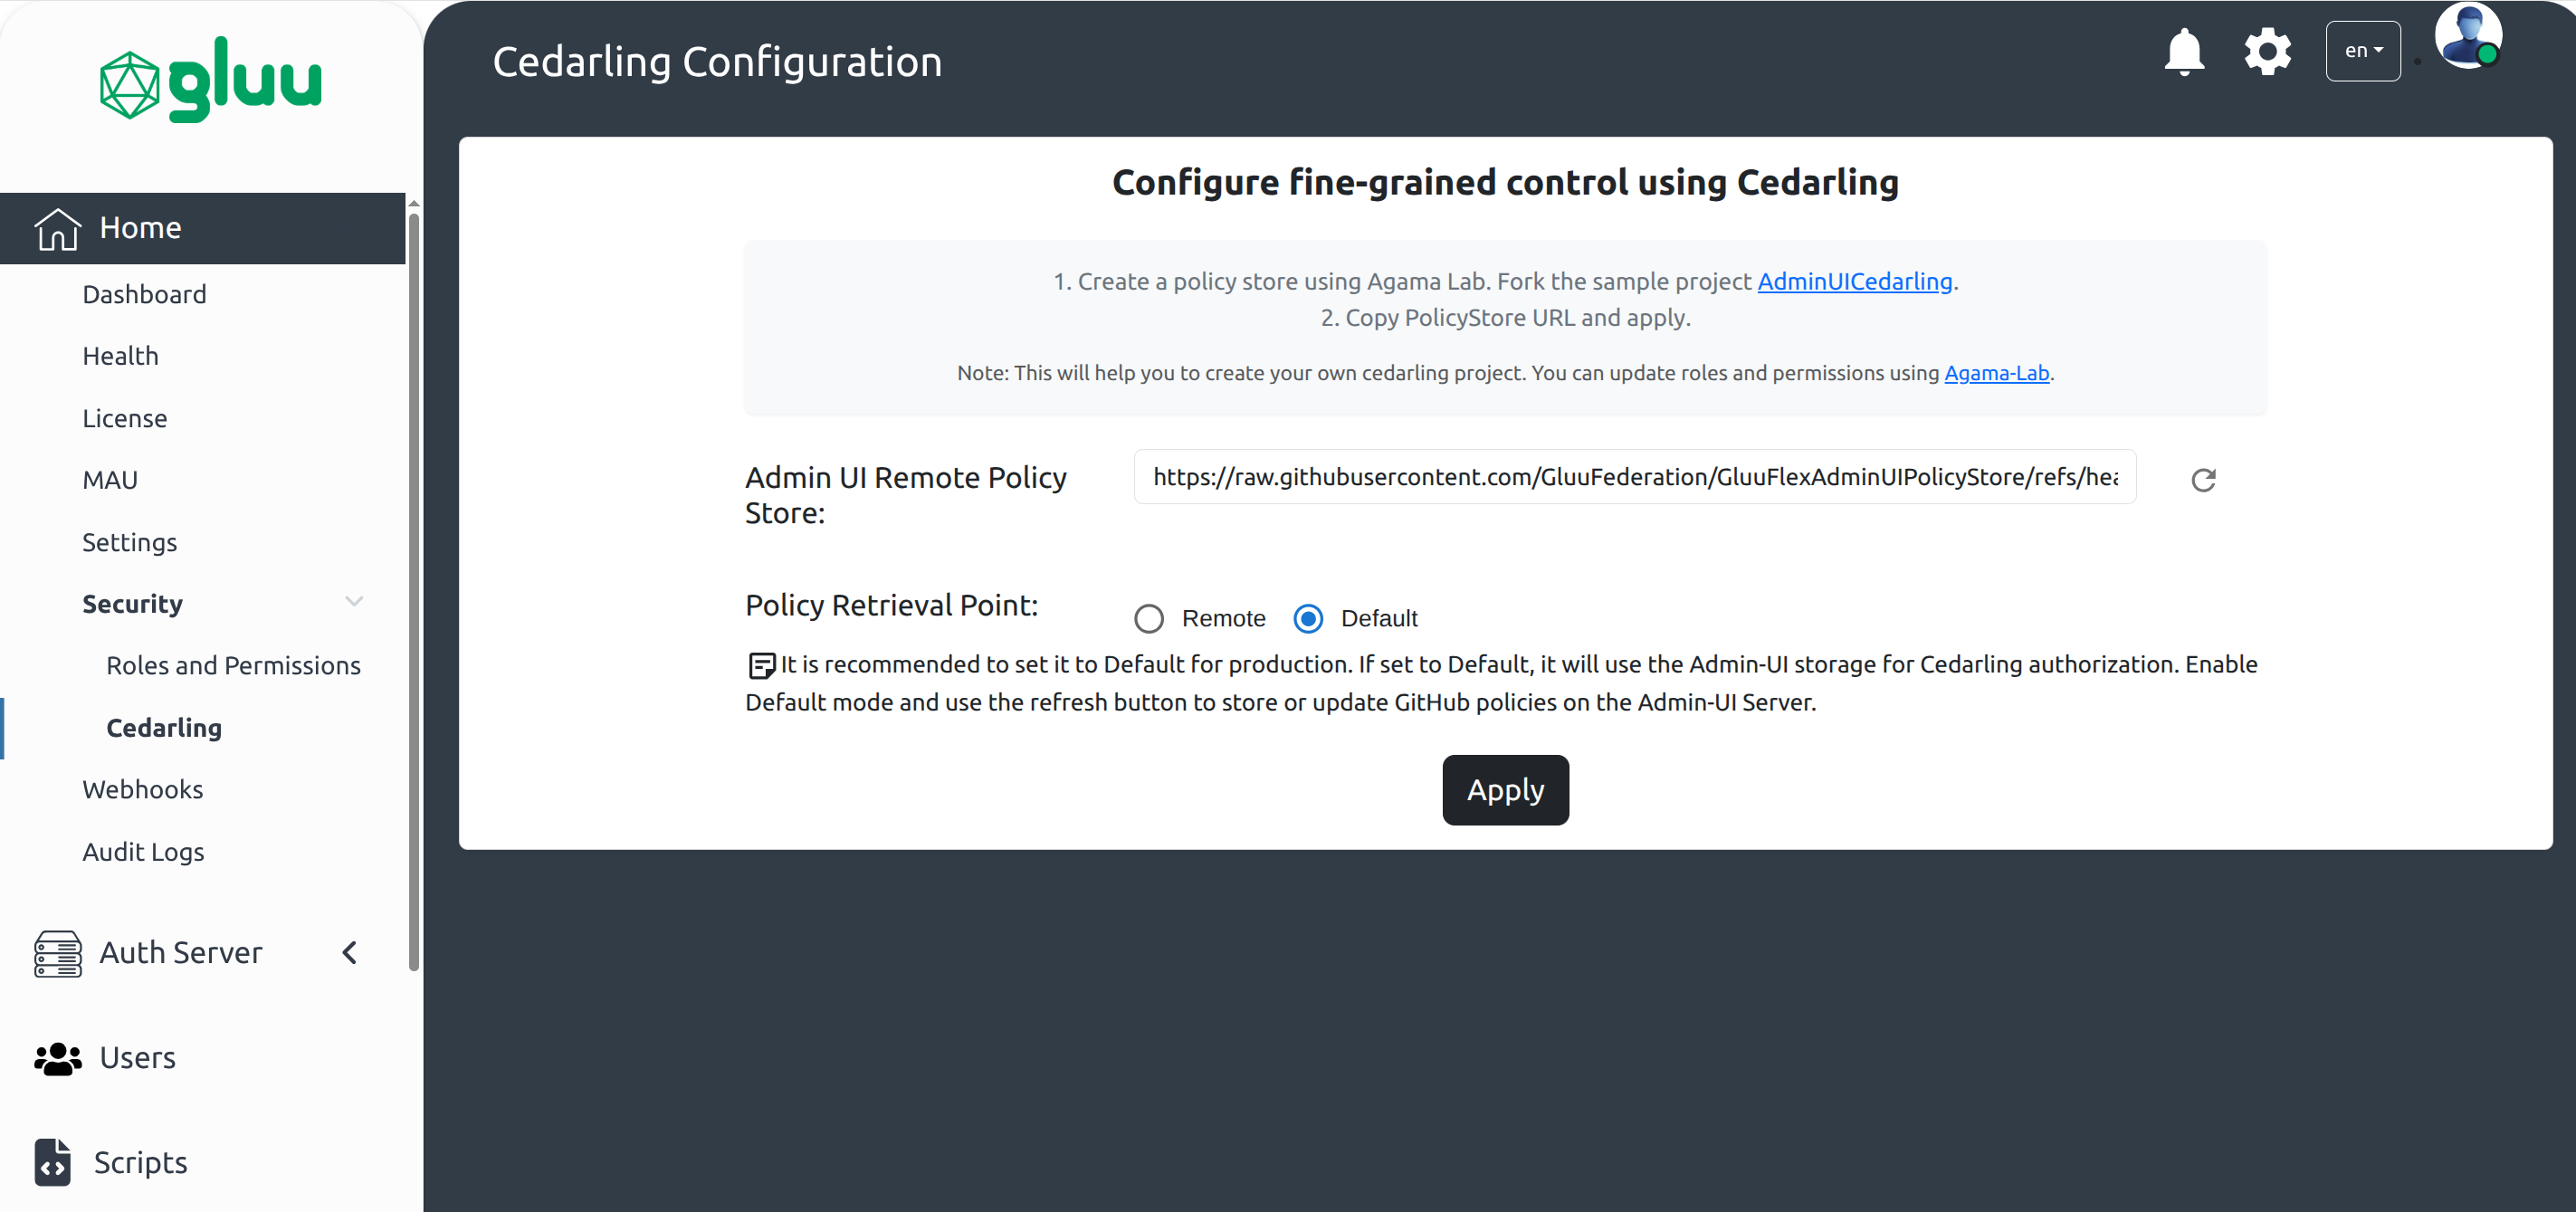Open the AdminUICedarling link
Screen dimensions: 2576x1212
pyautogui.click(x=1854, y=282)
